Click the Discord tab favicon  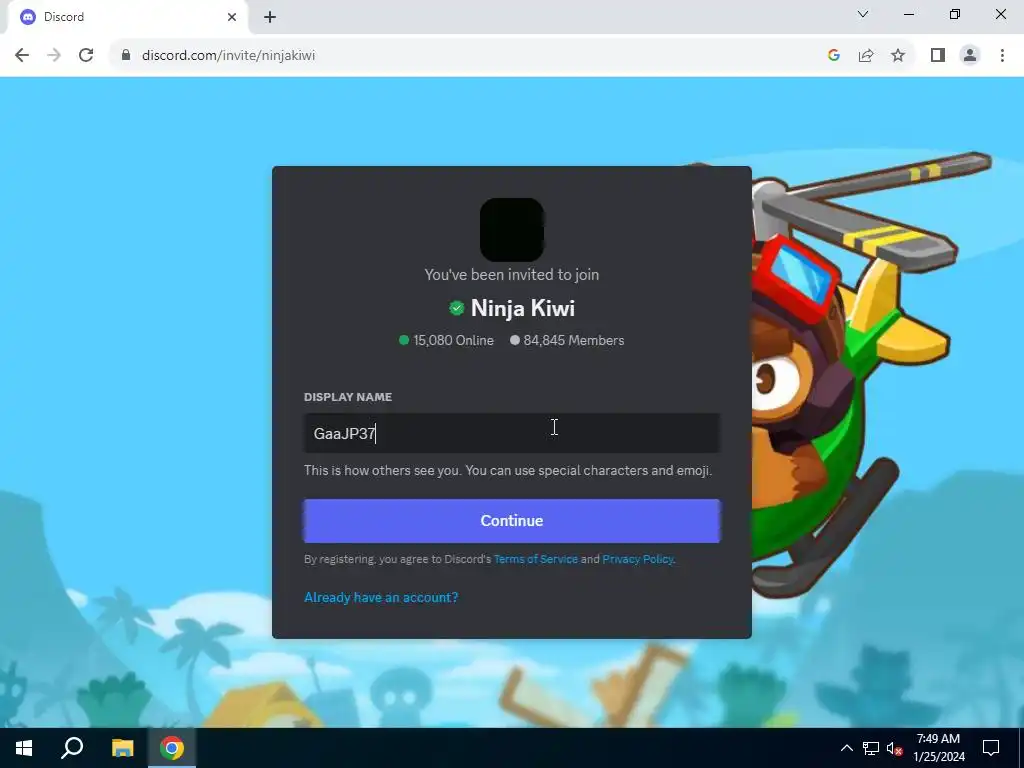pyautogui.click(x=27, y=17)
